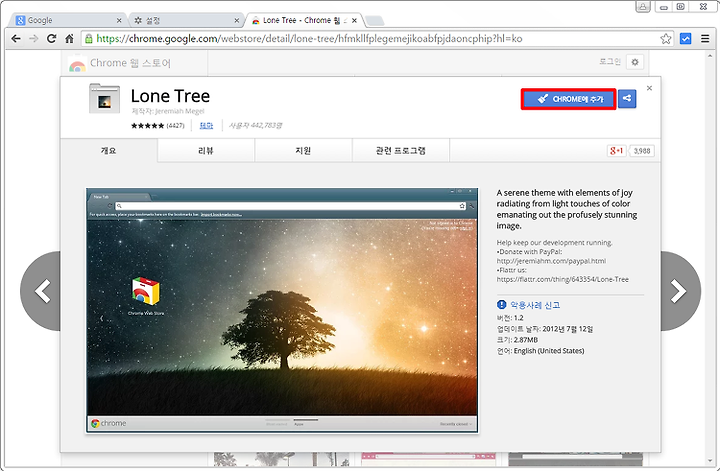This screenshot has width=720, height=471.
Task: Close the Google browser tab
Action: point(119,21)
